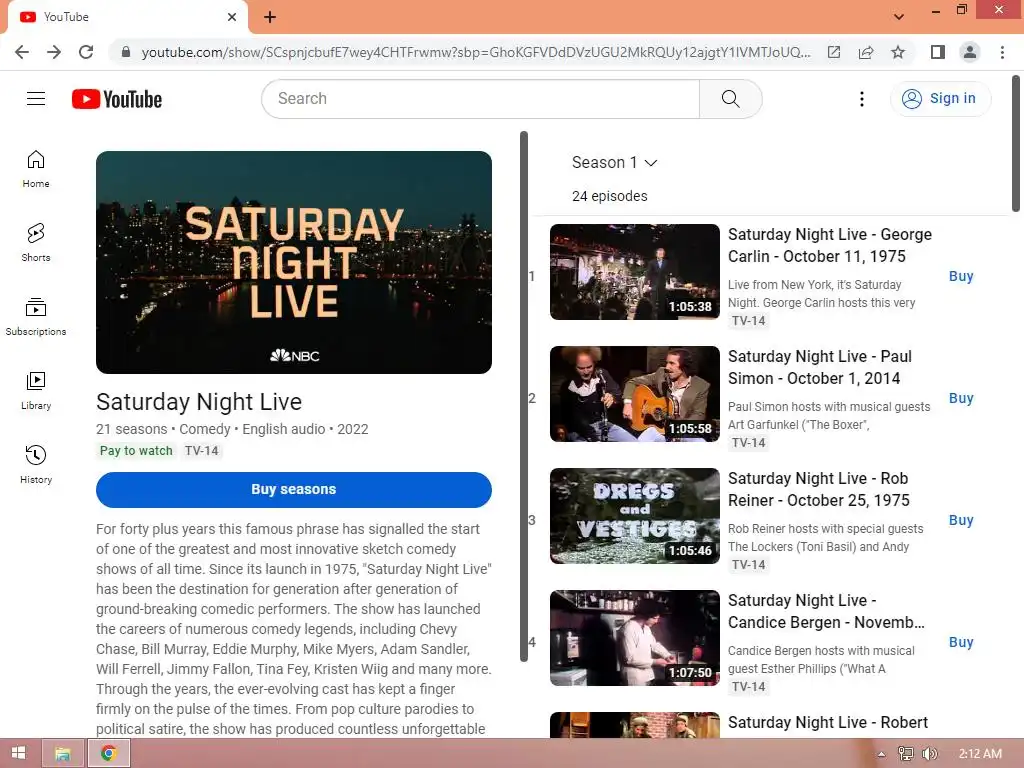
Task: Buy the George Carlin episode
Action: (x=961, y=276)
